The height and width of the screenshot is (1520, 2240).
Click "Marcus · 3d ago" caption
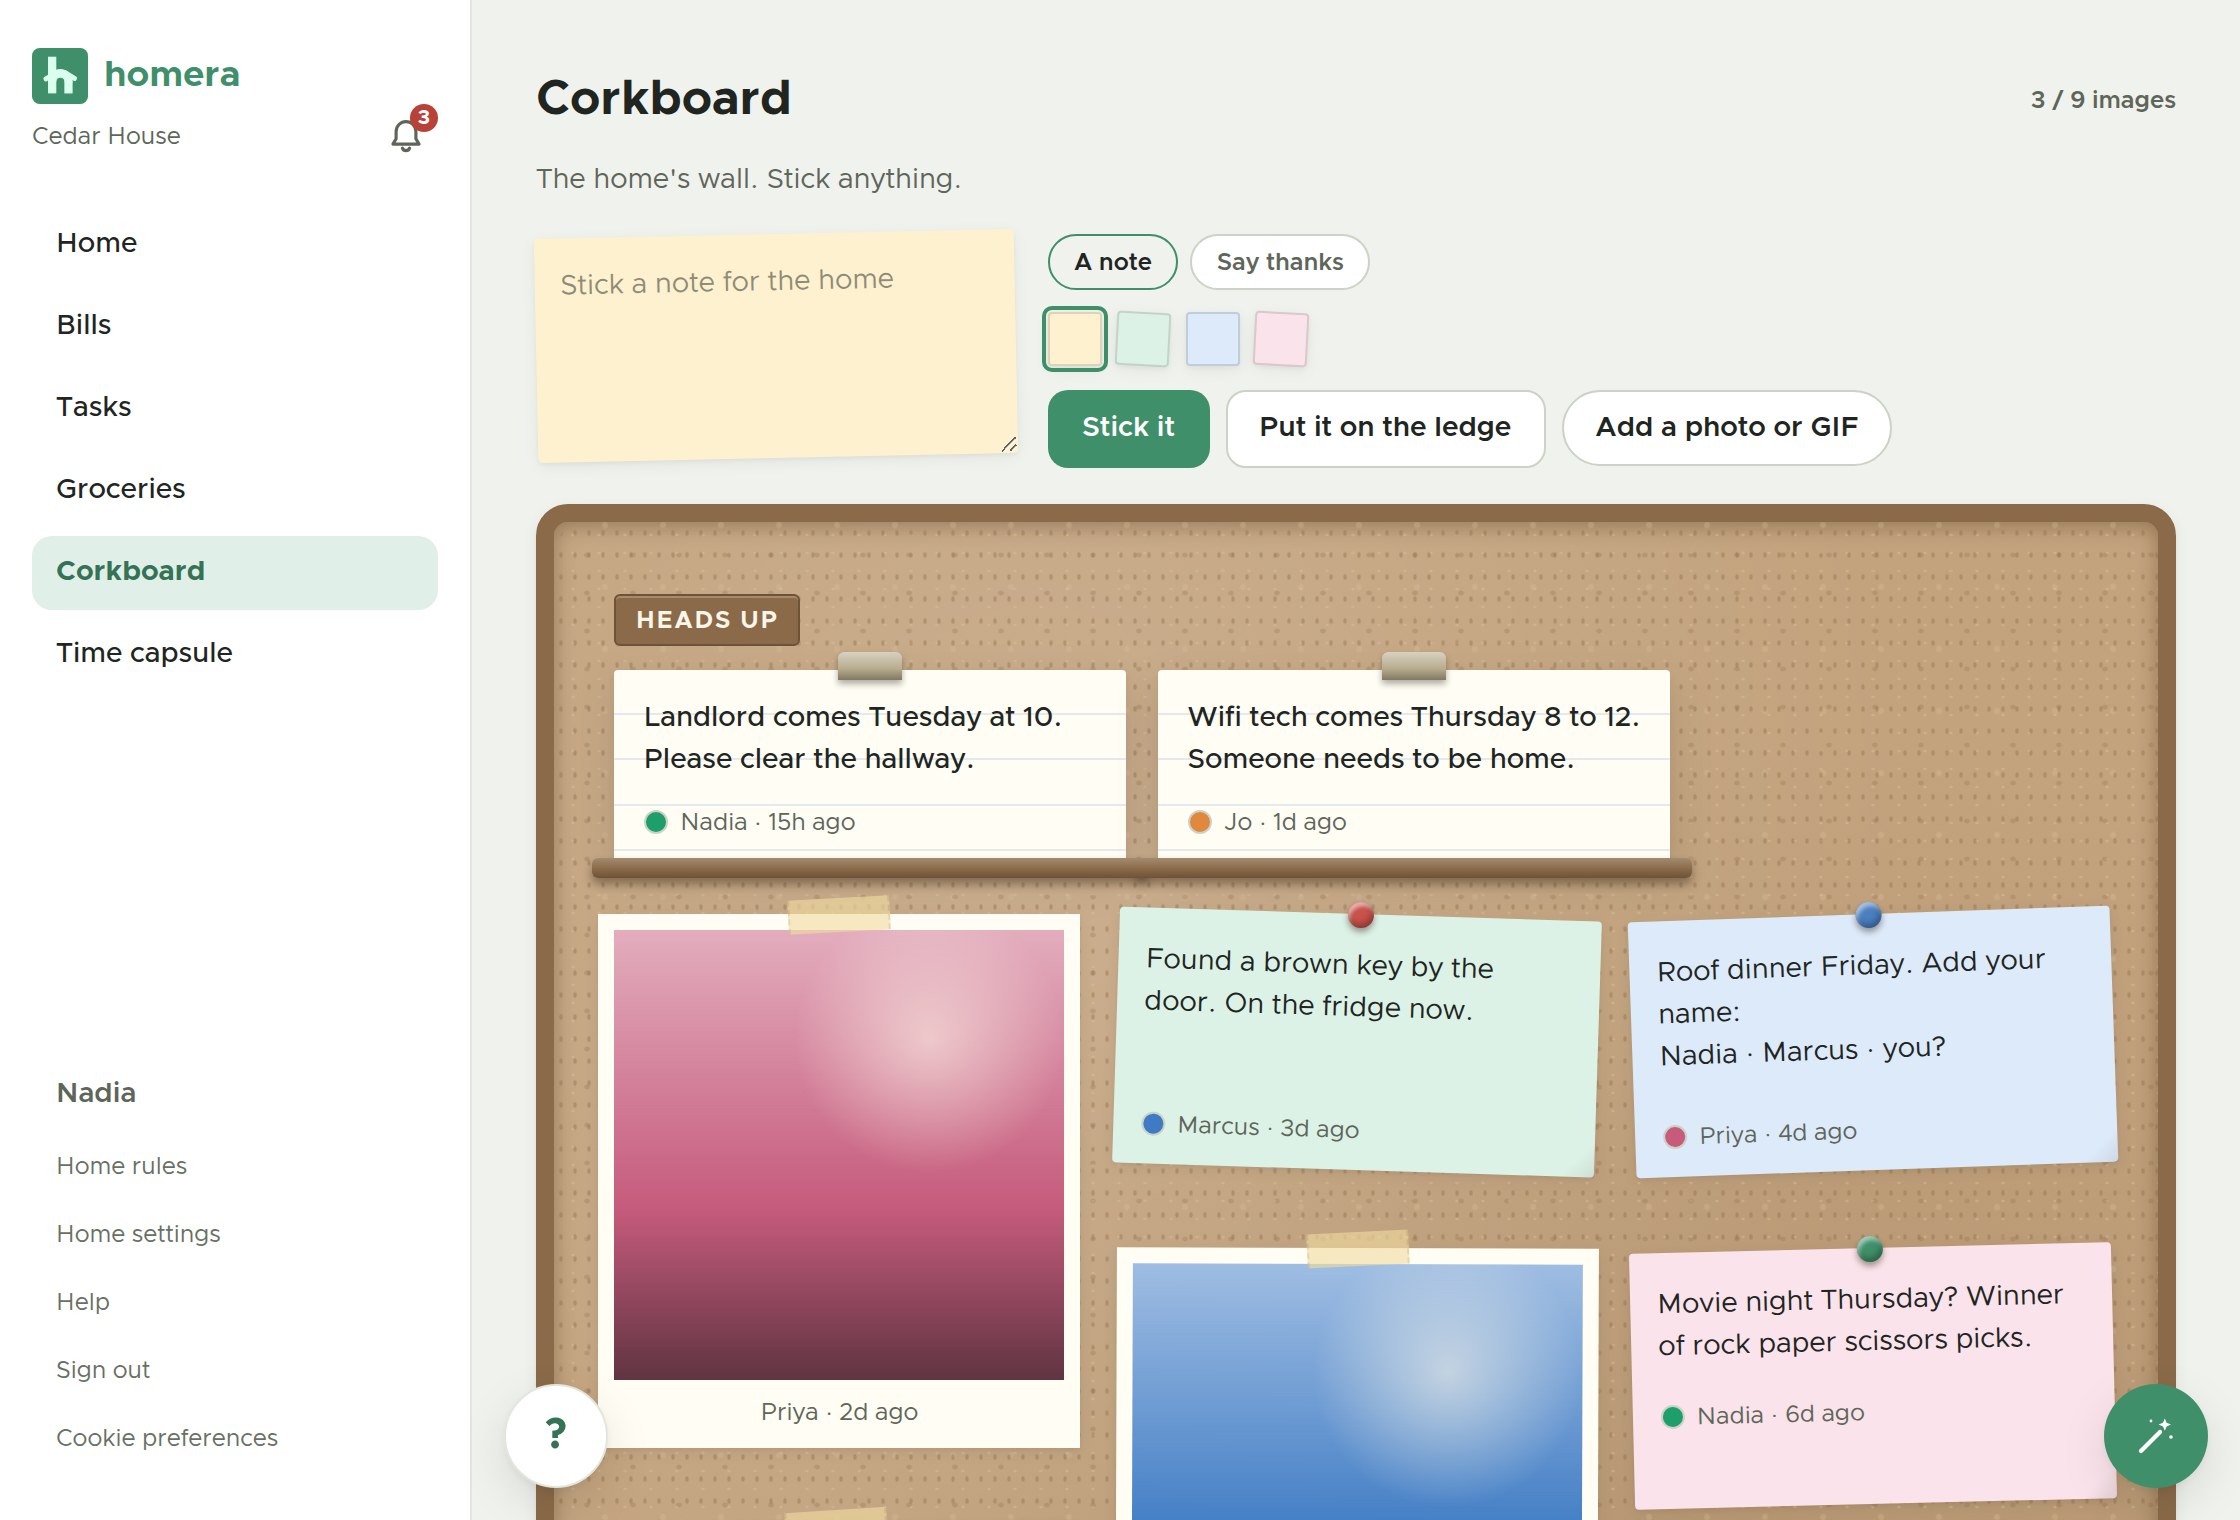tap(1268, 1127)
